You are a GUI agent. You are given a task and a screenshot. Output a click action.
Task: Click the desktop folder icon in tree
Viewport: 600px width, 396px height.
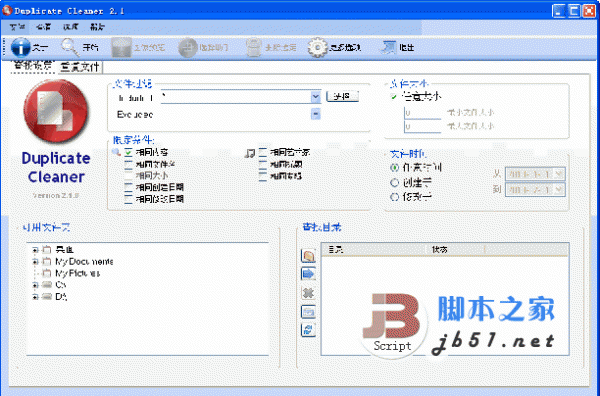[46, 250]
